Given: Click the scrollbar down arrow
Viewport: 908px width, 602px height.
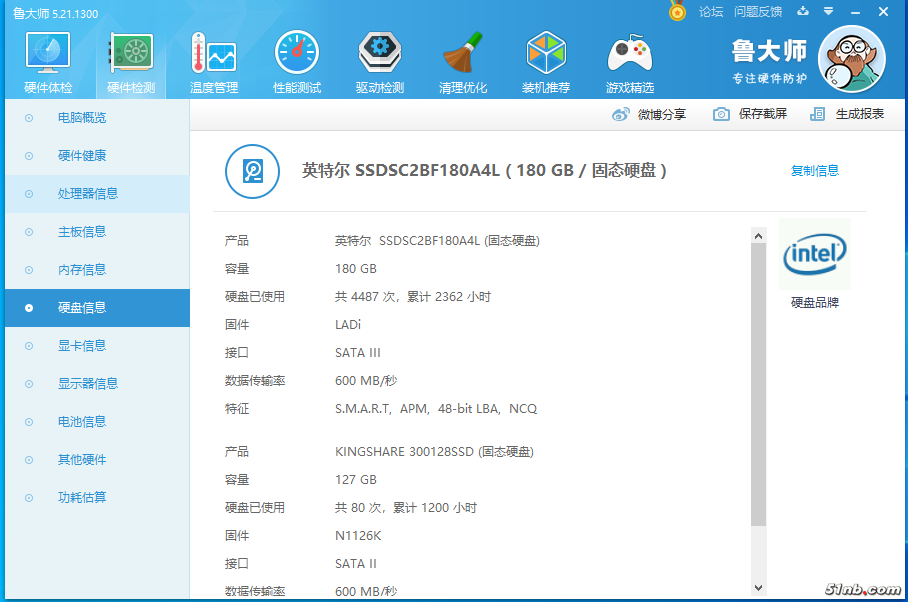Looking at the screenshot, I should [x=758, y=587].
